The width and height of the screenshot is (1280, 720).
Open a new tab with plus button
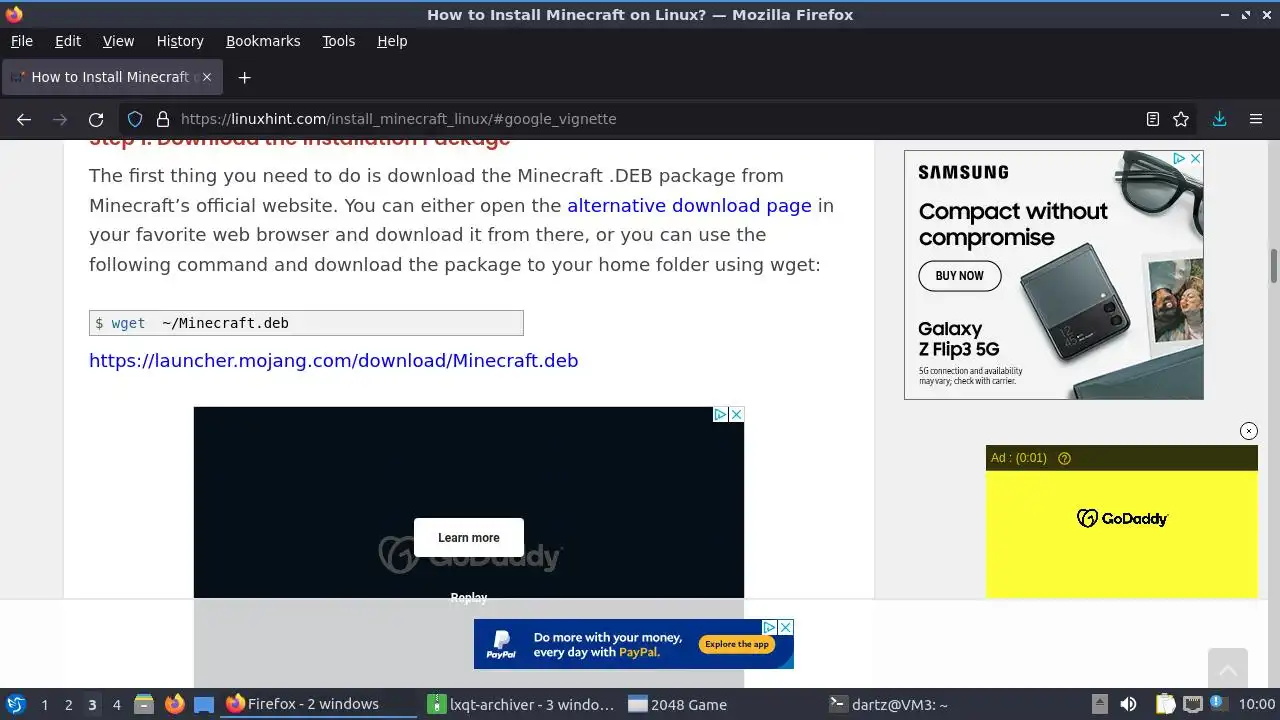[244, 77]
